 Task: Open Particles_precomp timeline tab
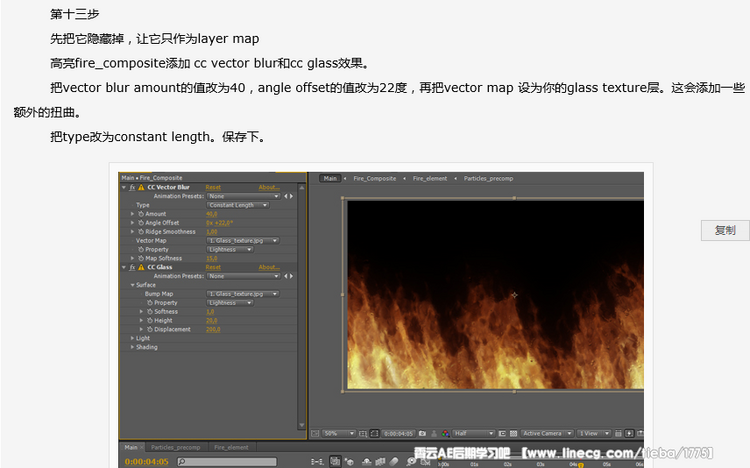[176, 447]
